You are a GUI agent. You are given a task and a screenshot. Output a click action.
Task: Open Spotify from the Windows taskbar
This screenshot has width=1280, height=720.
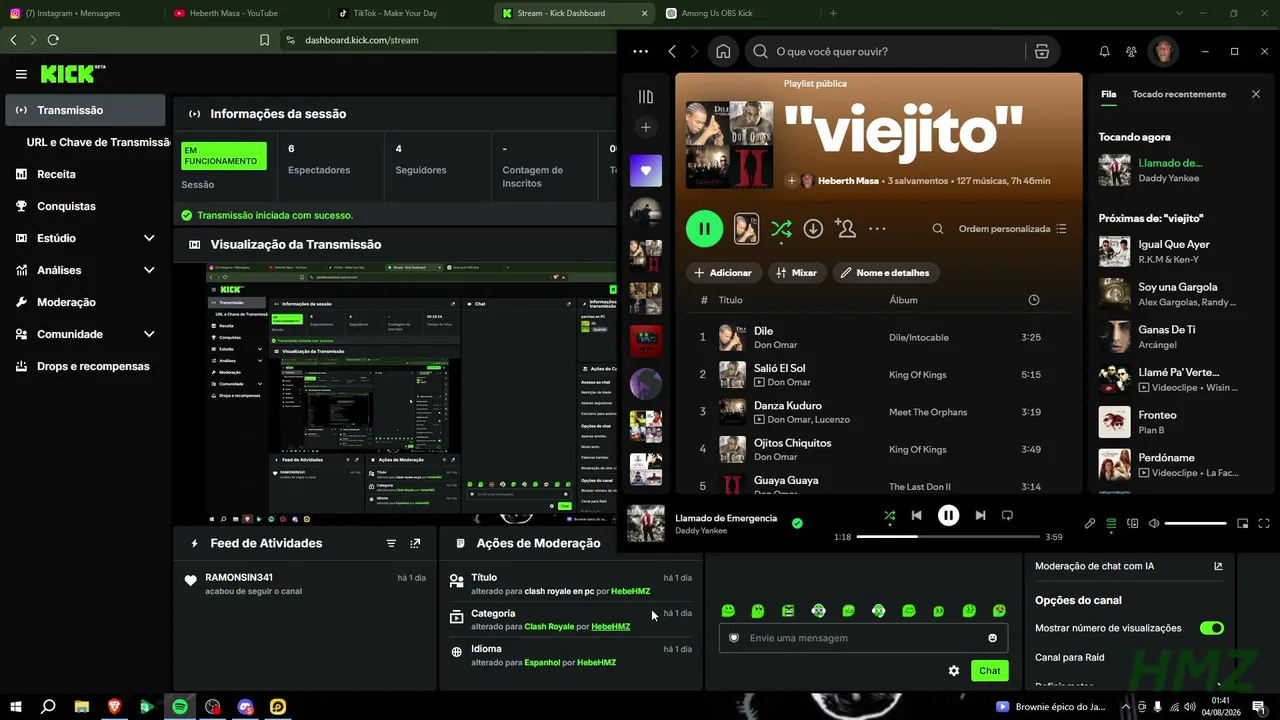180,707
